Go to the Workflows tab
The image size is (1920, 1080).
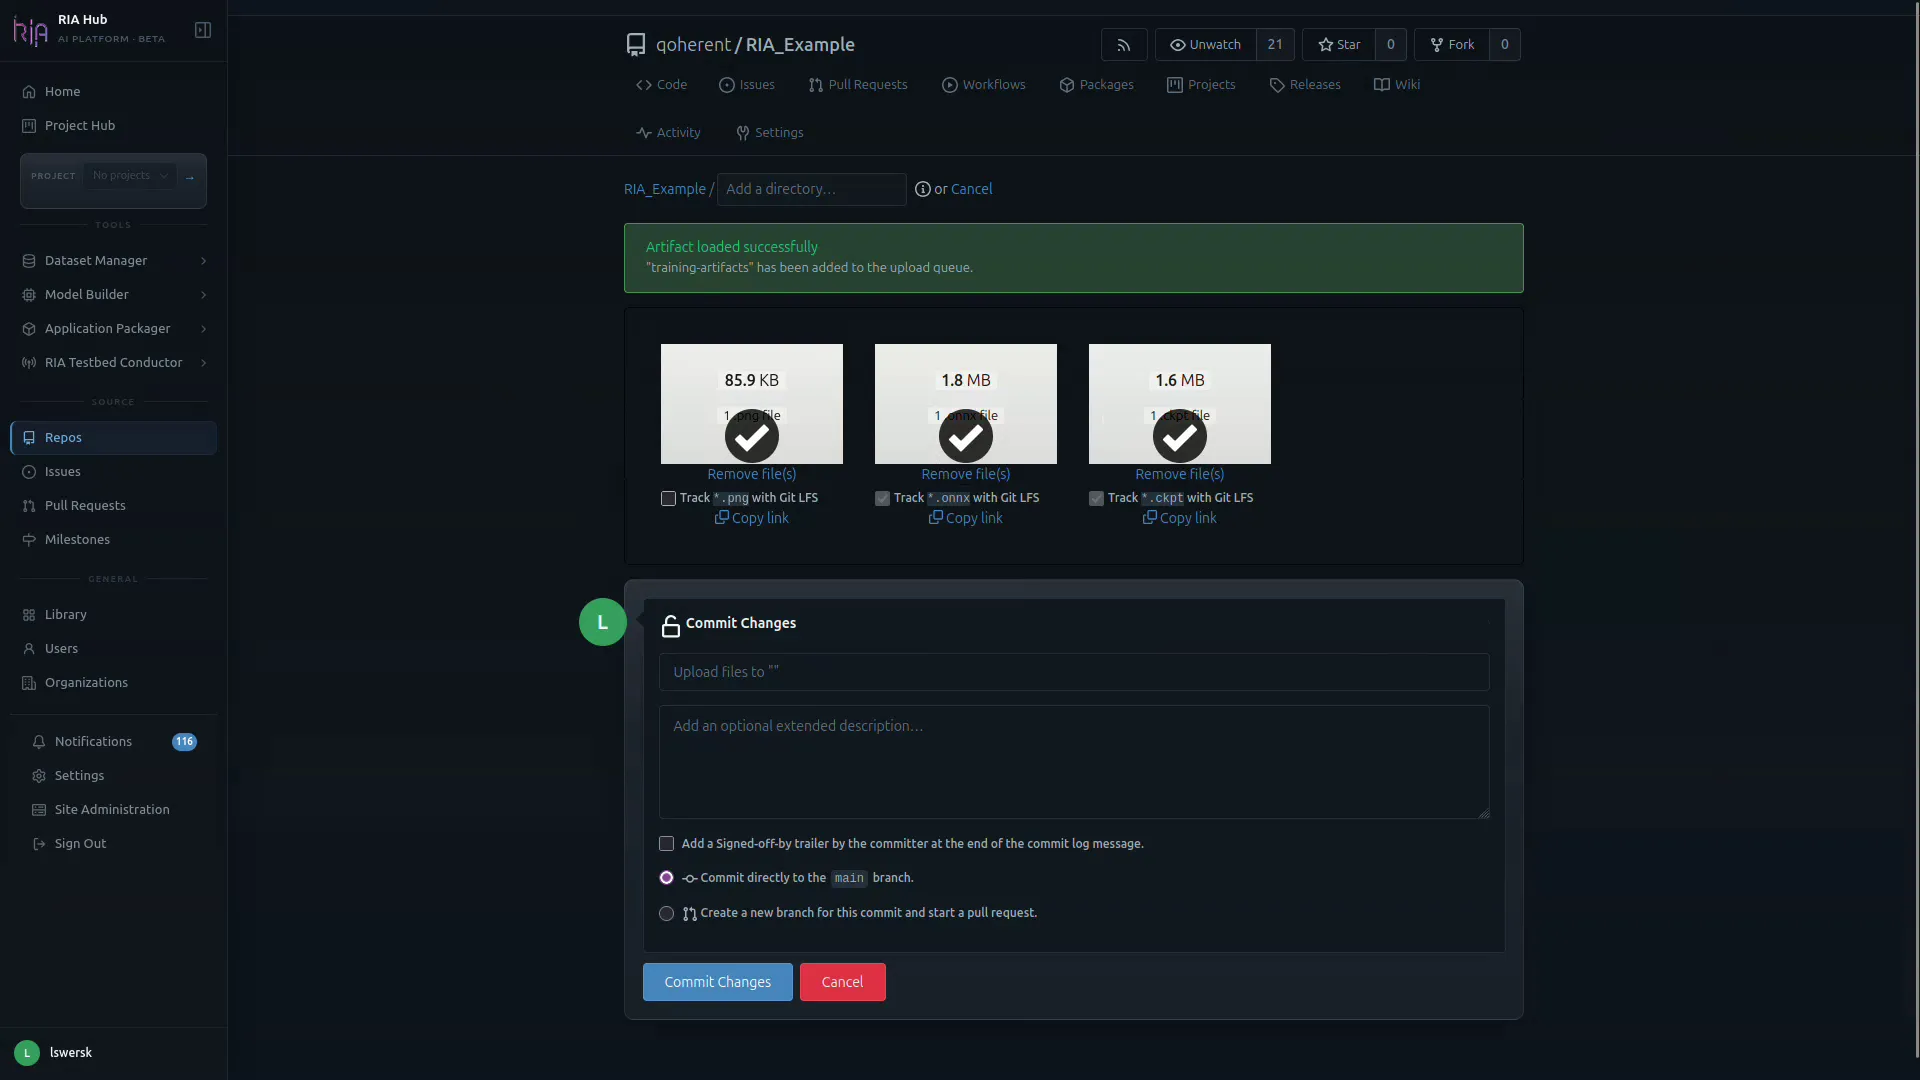click(984, 85)
